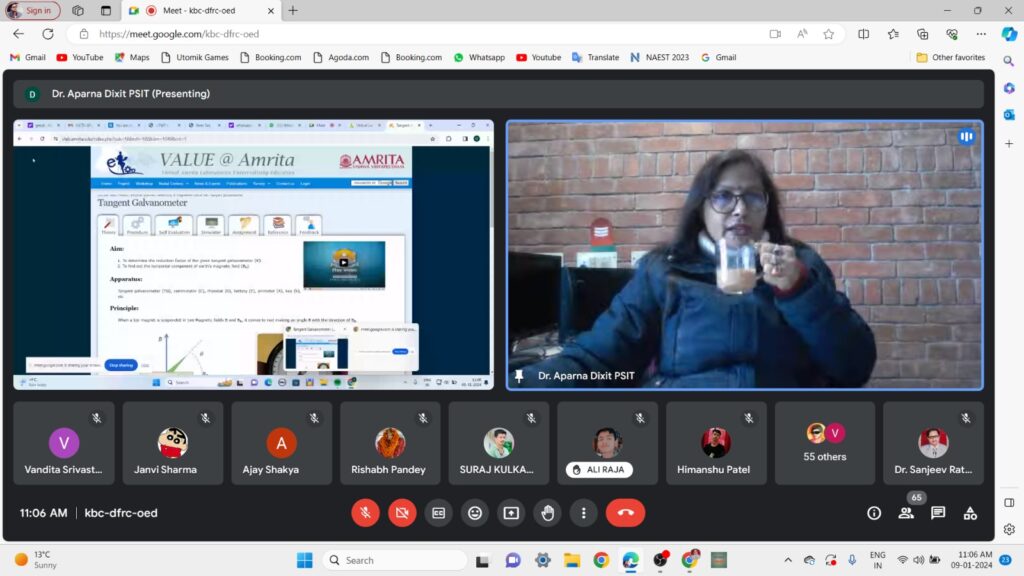This screenshot has height=576, width=1024.
Task: Add this page to favorites star icon
Action: click(x=829, y=33)
